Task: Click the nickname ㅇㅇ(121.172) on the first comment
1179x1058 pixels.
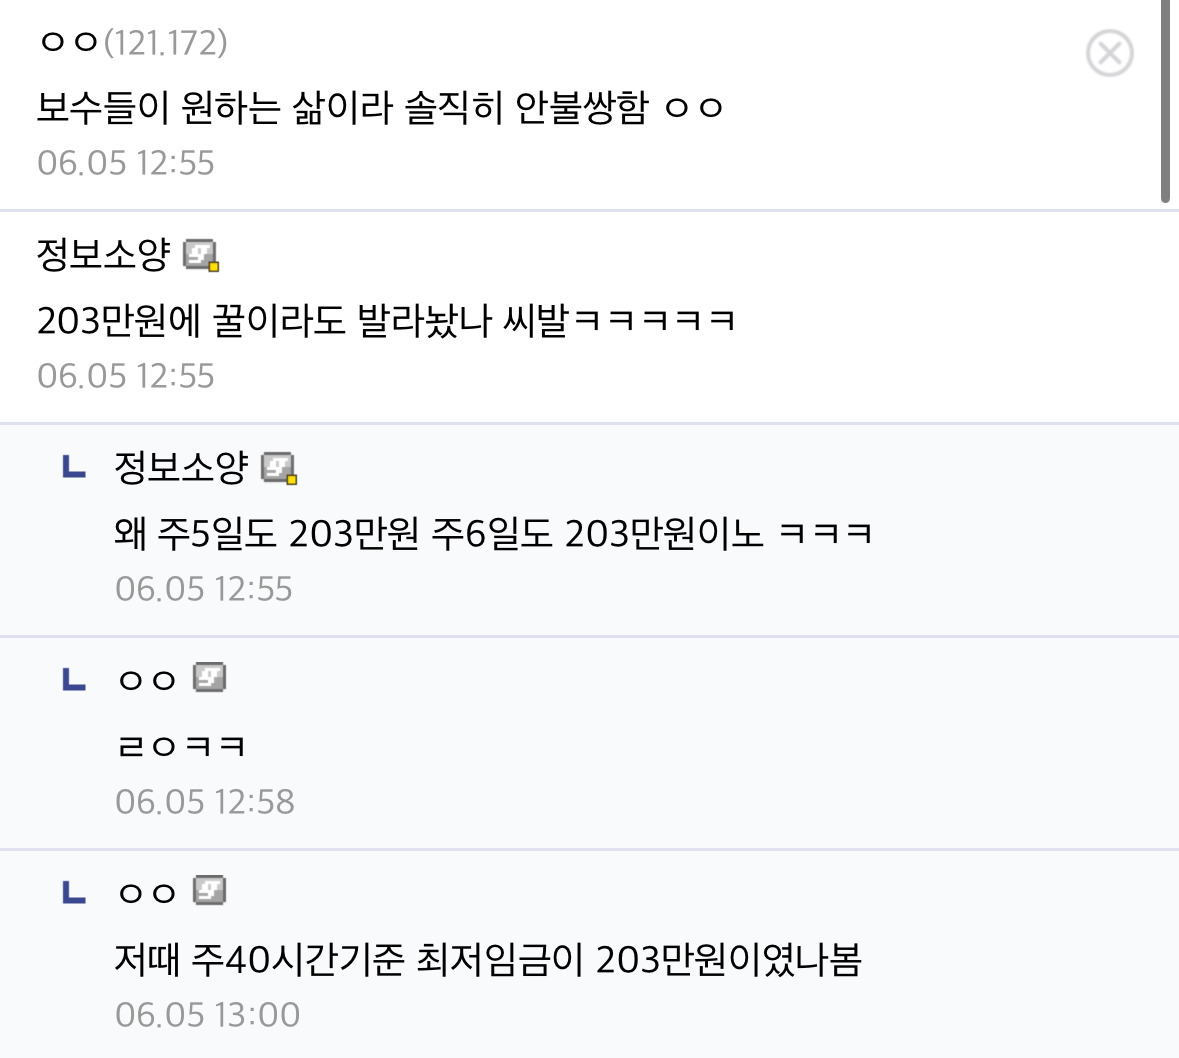Action: (125, 42)
